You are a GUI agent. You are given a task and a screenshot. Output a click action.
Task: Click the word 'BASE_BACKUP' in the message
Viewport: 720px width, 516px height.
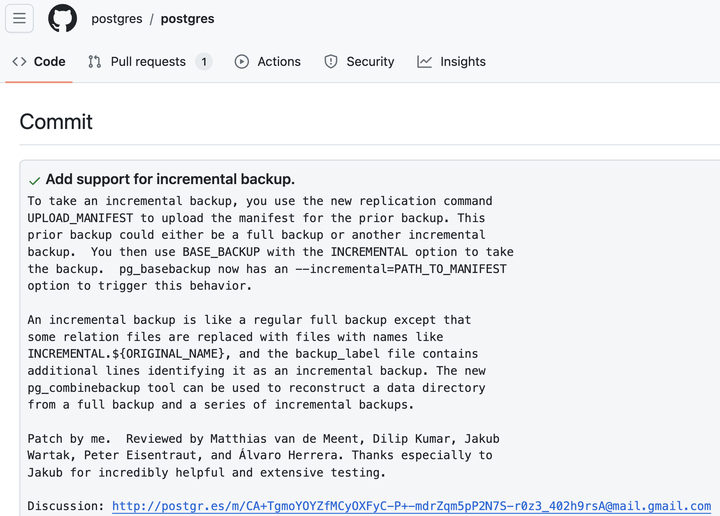[221, 252]
